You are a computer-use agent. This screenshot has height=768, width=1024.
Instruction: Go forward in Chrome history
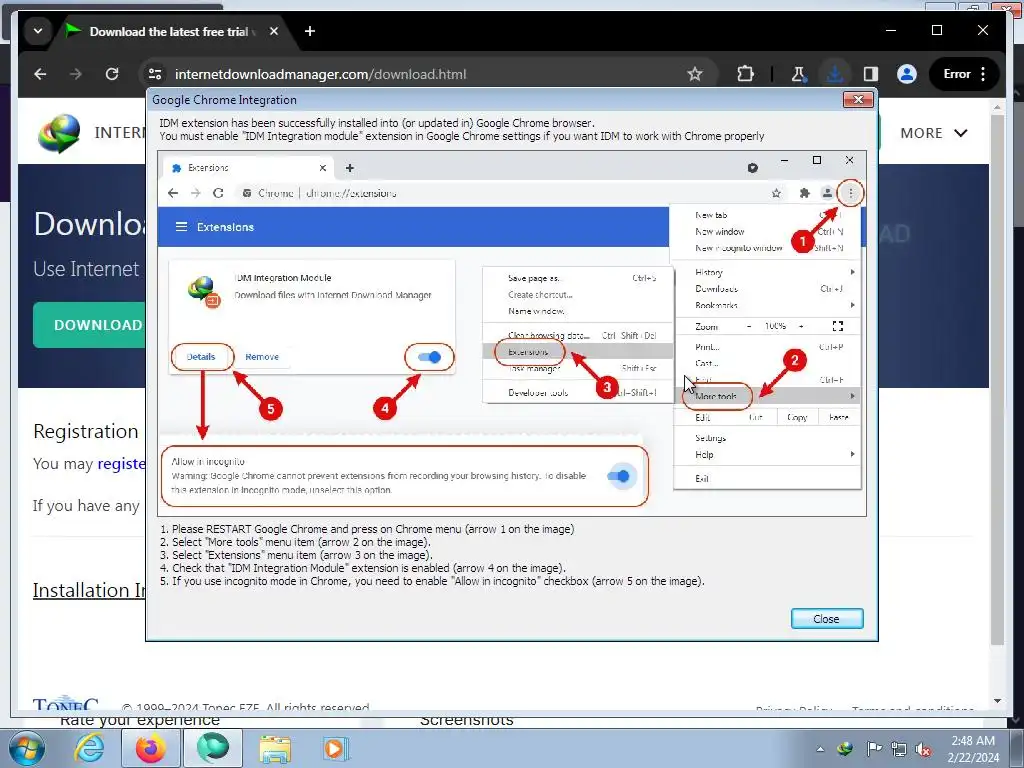pyautogui.click(x=76, y=74)
